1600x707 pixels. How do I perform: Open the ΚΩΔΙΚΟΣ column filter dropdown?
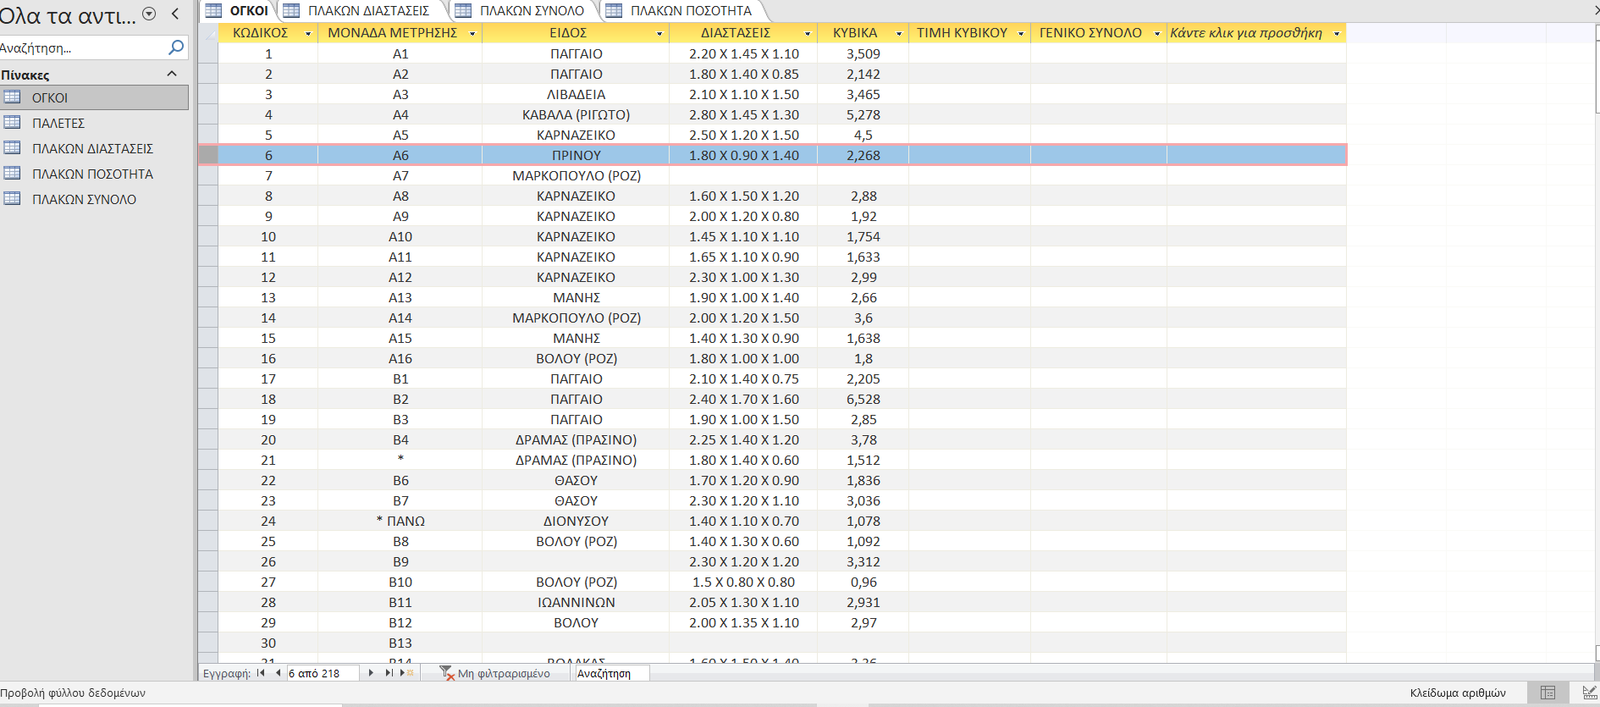[x=308, y=34]
